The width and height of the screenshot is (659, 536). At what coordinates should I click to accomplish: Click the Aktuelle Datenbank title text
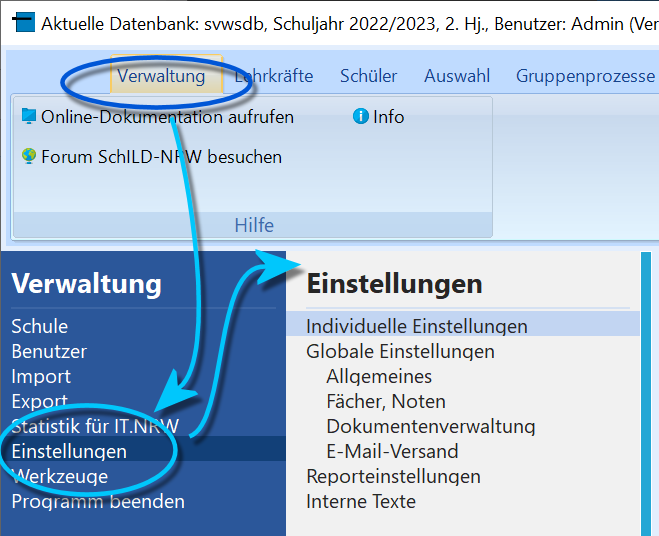point(349,24)
